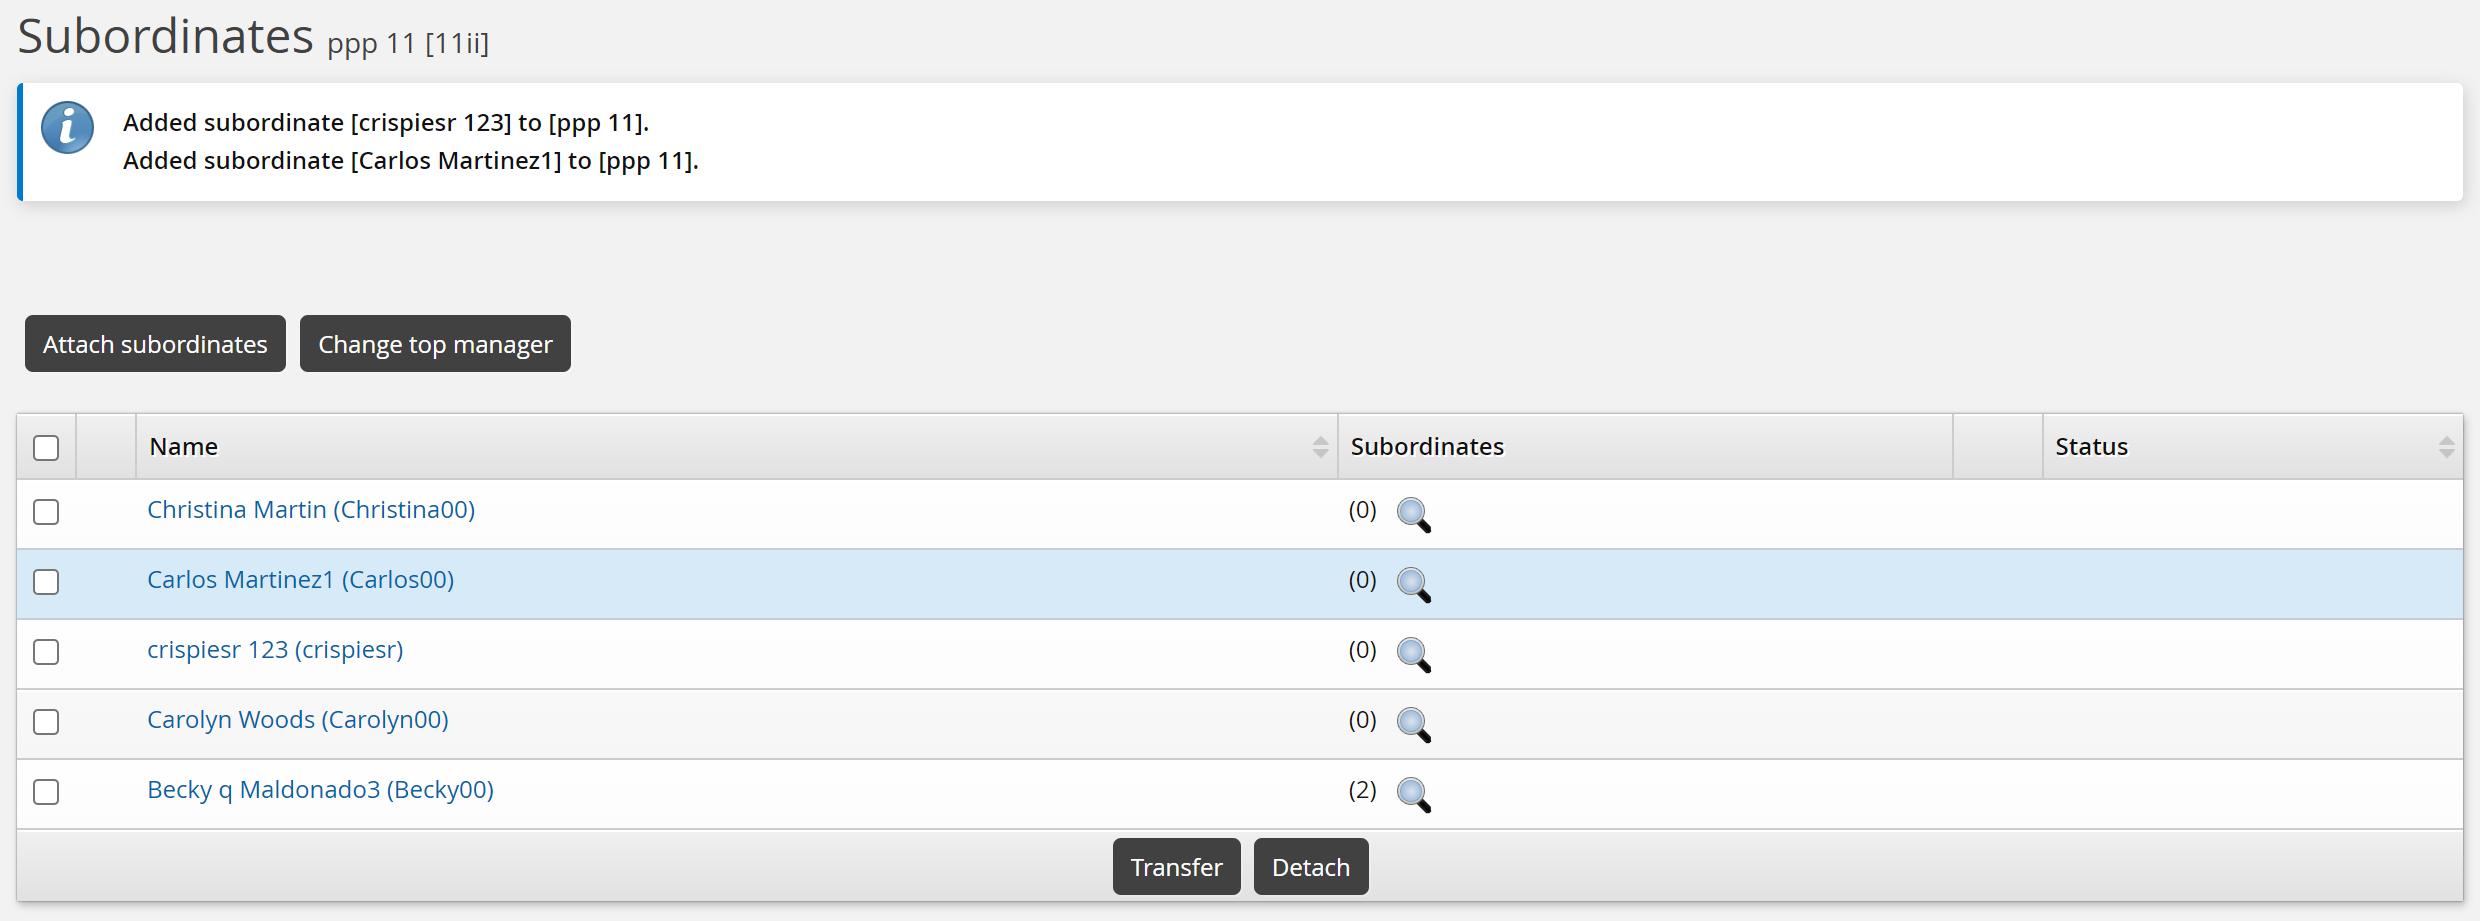Sort table by Name column arrows
Image resolution: width=2480 pixels, height=921 pixels.
(x=1320, y=447)
